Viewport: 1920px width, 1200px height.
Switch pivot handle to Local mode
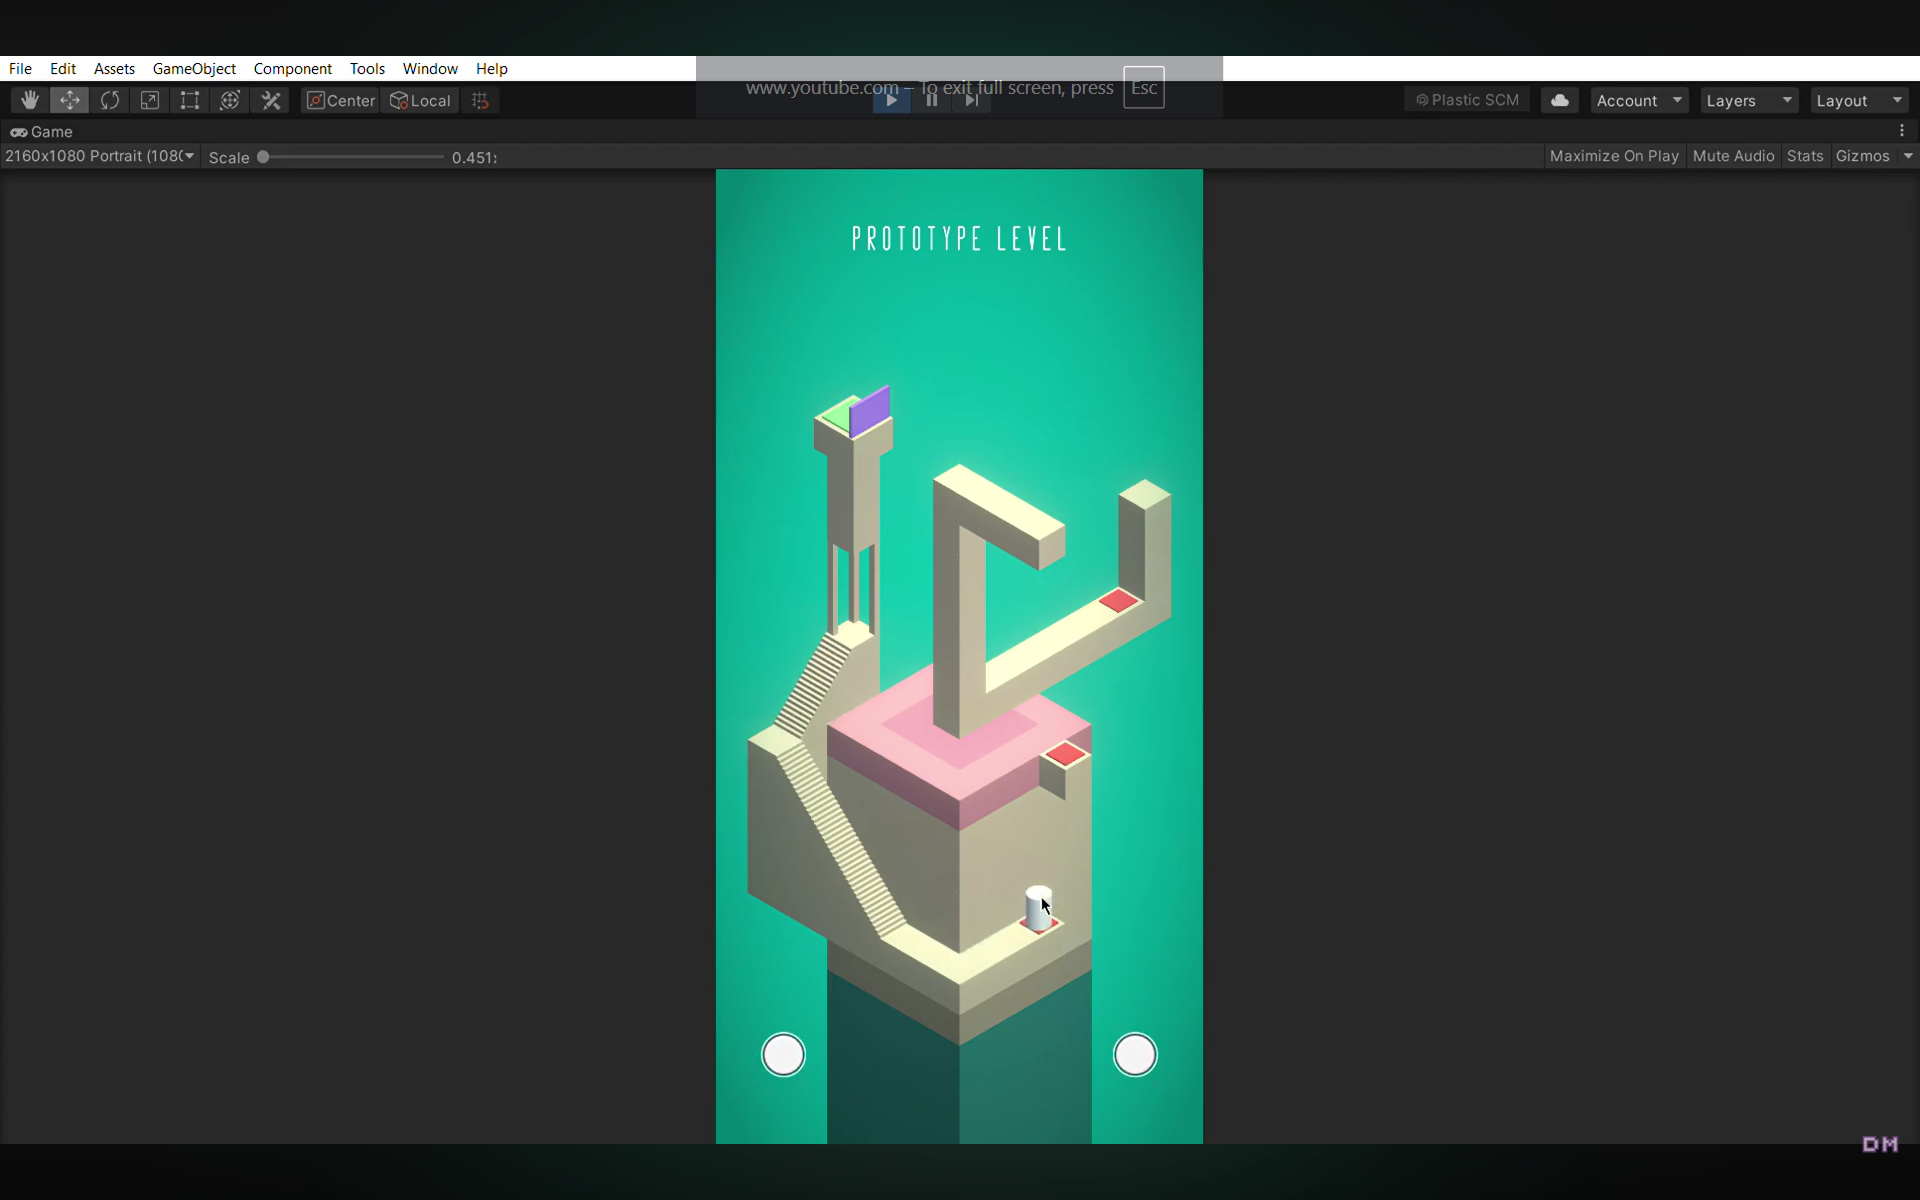(420, 100)
